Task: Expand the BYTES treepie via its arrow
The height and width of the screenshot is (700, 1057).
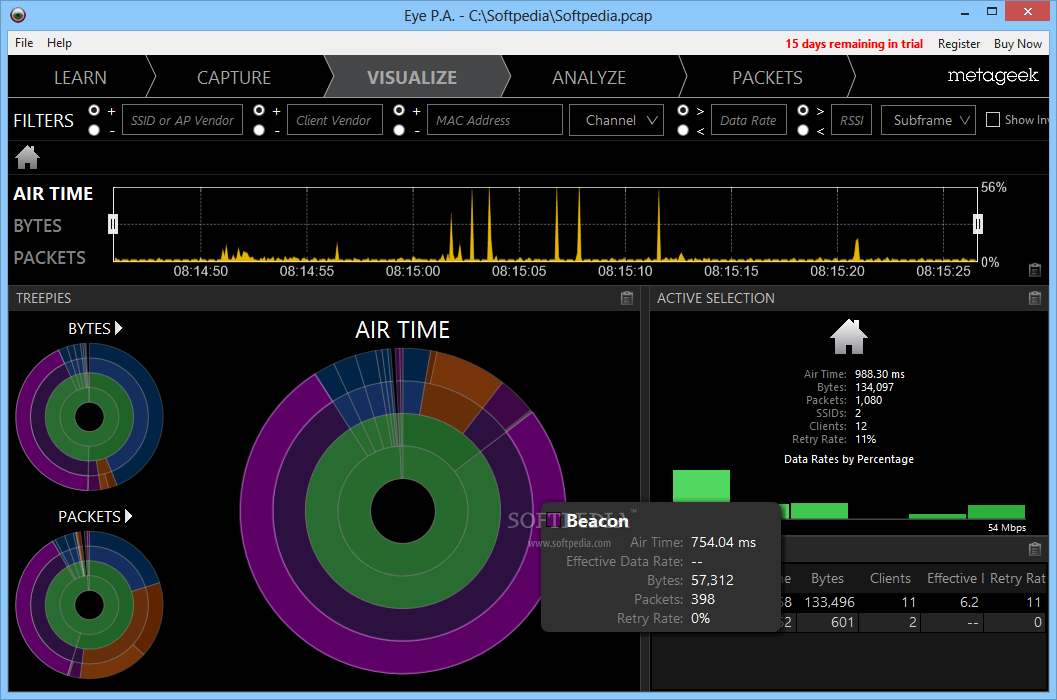Action: 119,328
